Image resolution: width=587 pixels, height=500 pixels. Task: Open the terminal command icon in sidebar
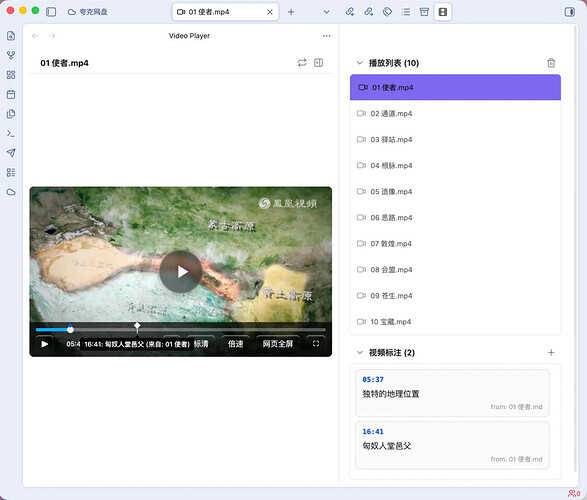pos(11,133)
